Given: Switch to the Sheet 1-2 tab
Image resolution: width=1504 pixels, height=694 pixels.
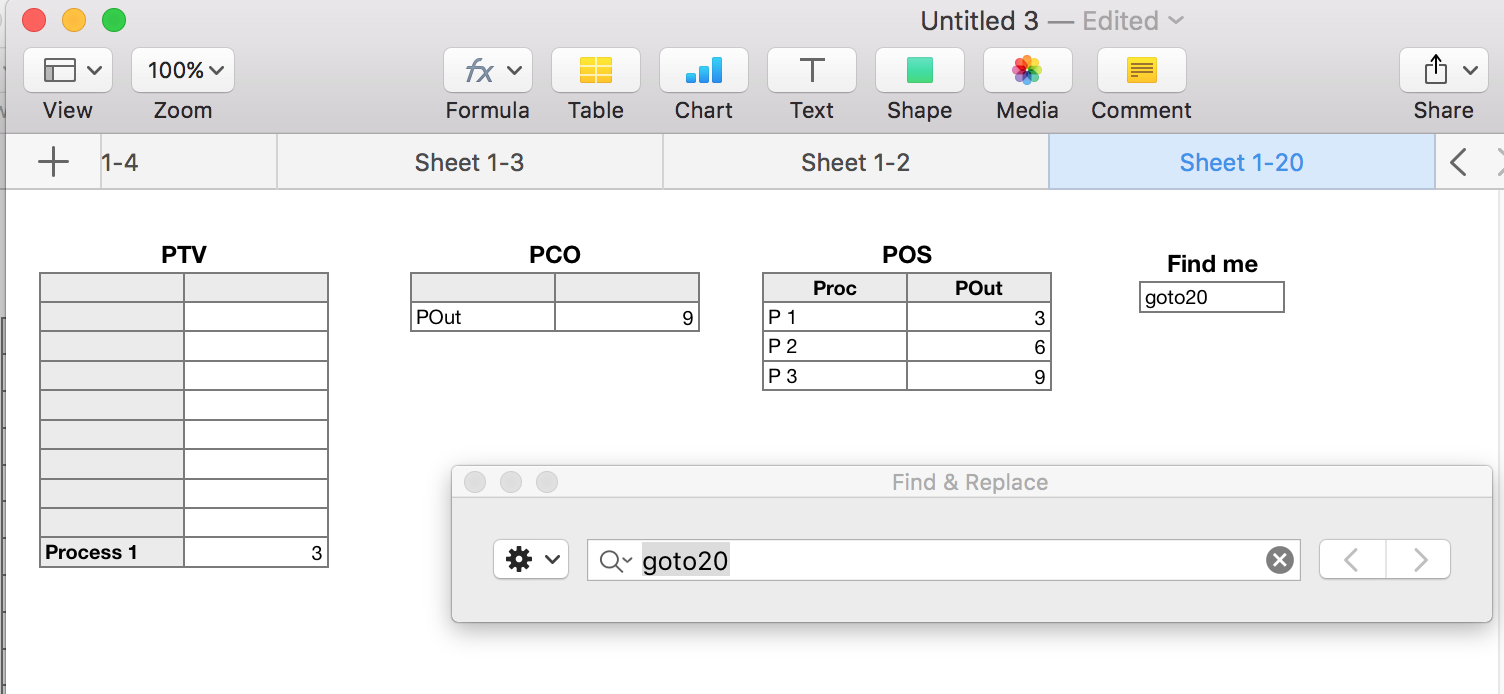Looking at the screenshot, I should 855,163.
